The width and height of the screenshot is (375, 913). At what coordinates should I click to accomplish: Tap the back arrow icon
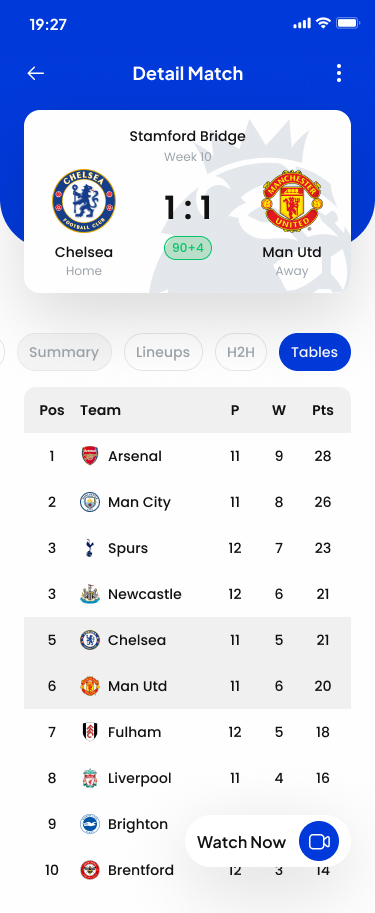pos(36,73)
